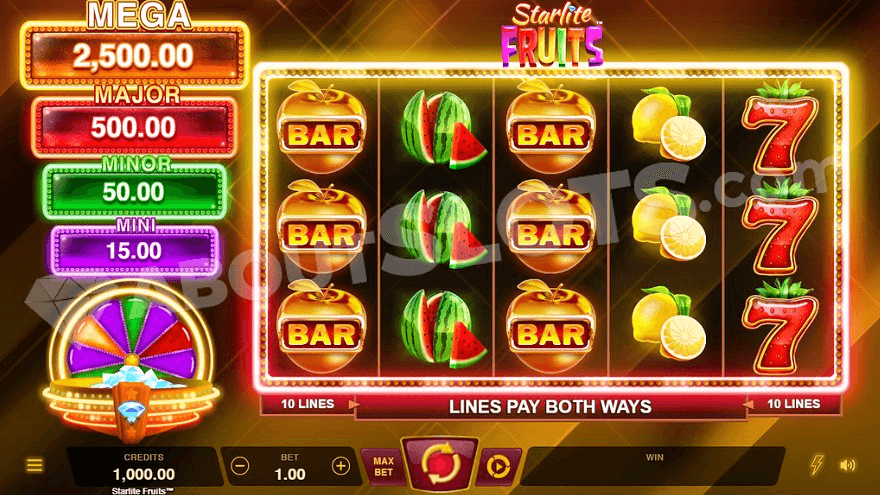Decrease the bet with minus icon
This screenshot has width=880, height=495.
[x=240, y=466]
